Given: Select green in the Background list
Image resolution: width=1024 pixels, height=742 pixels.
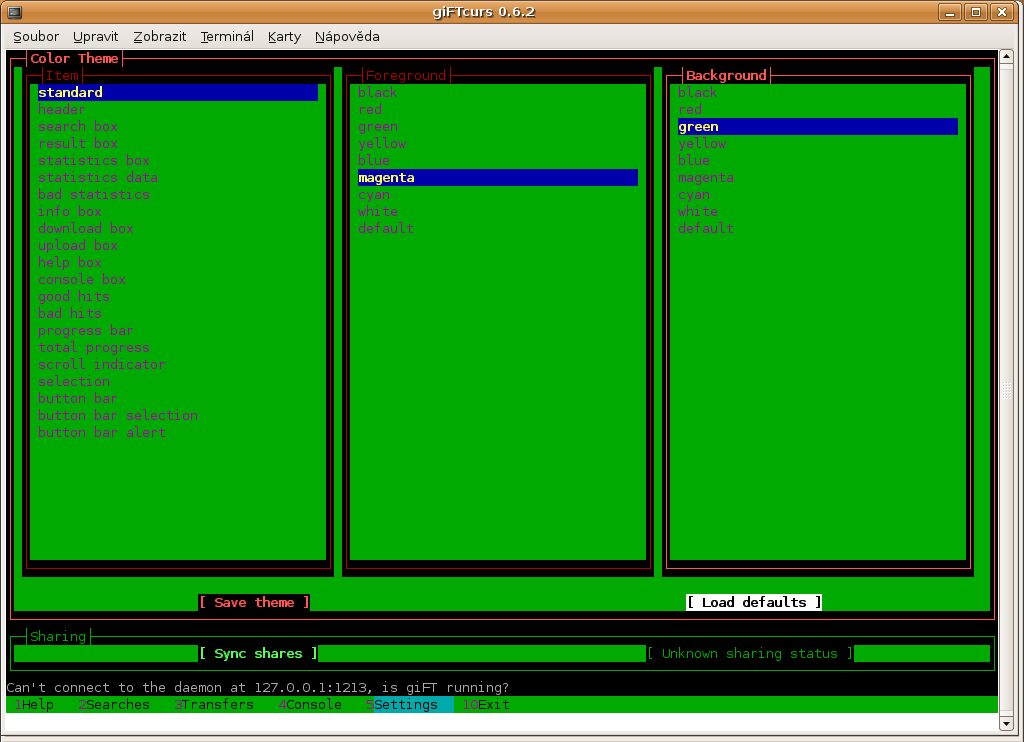Looking at the screenshot, I should point(818,126).
